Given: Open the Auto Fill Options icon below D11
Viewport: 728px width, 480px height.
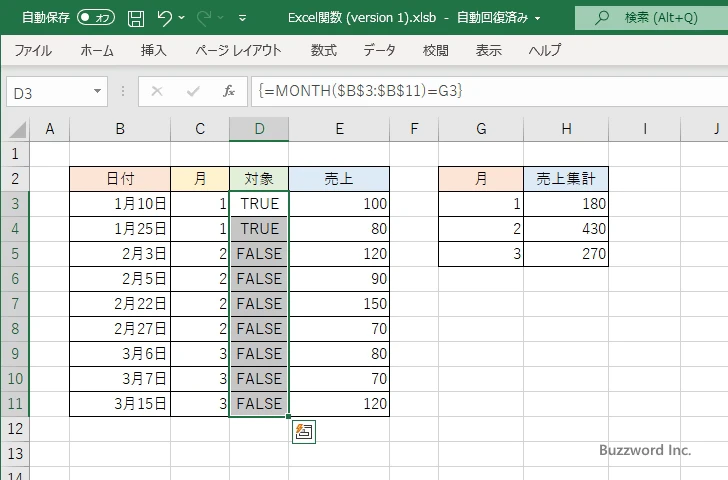Looking at the screenshot, I should (303, 432).
